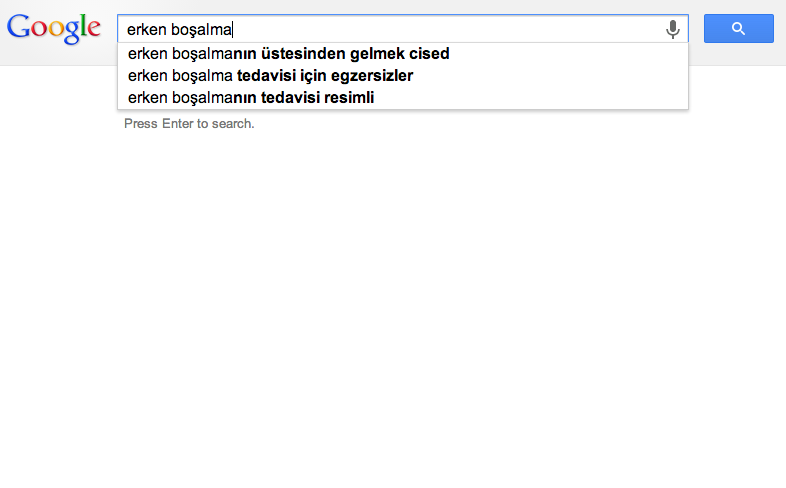
Task: Click the typed text "erken boşalma" in search box
Action: pyautogui.click(x=179, y=30)
